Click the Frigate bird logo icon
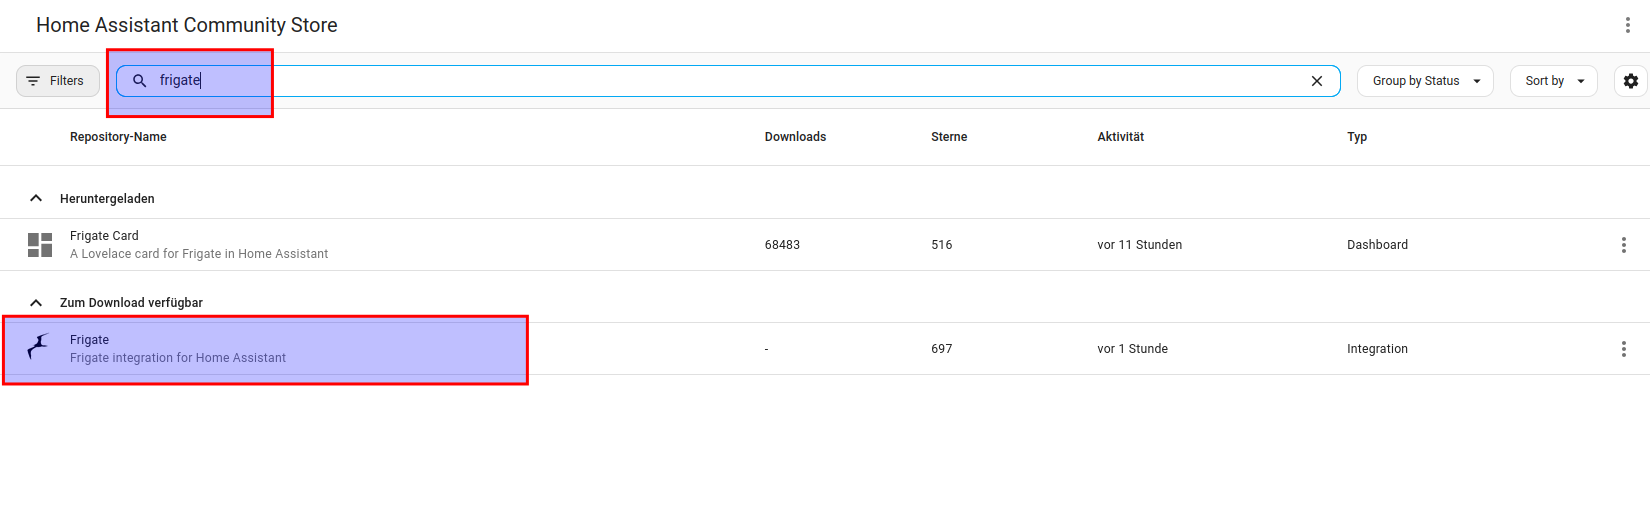The image size is (1650, 529). click(39, 348)
